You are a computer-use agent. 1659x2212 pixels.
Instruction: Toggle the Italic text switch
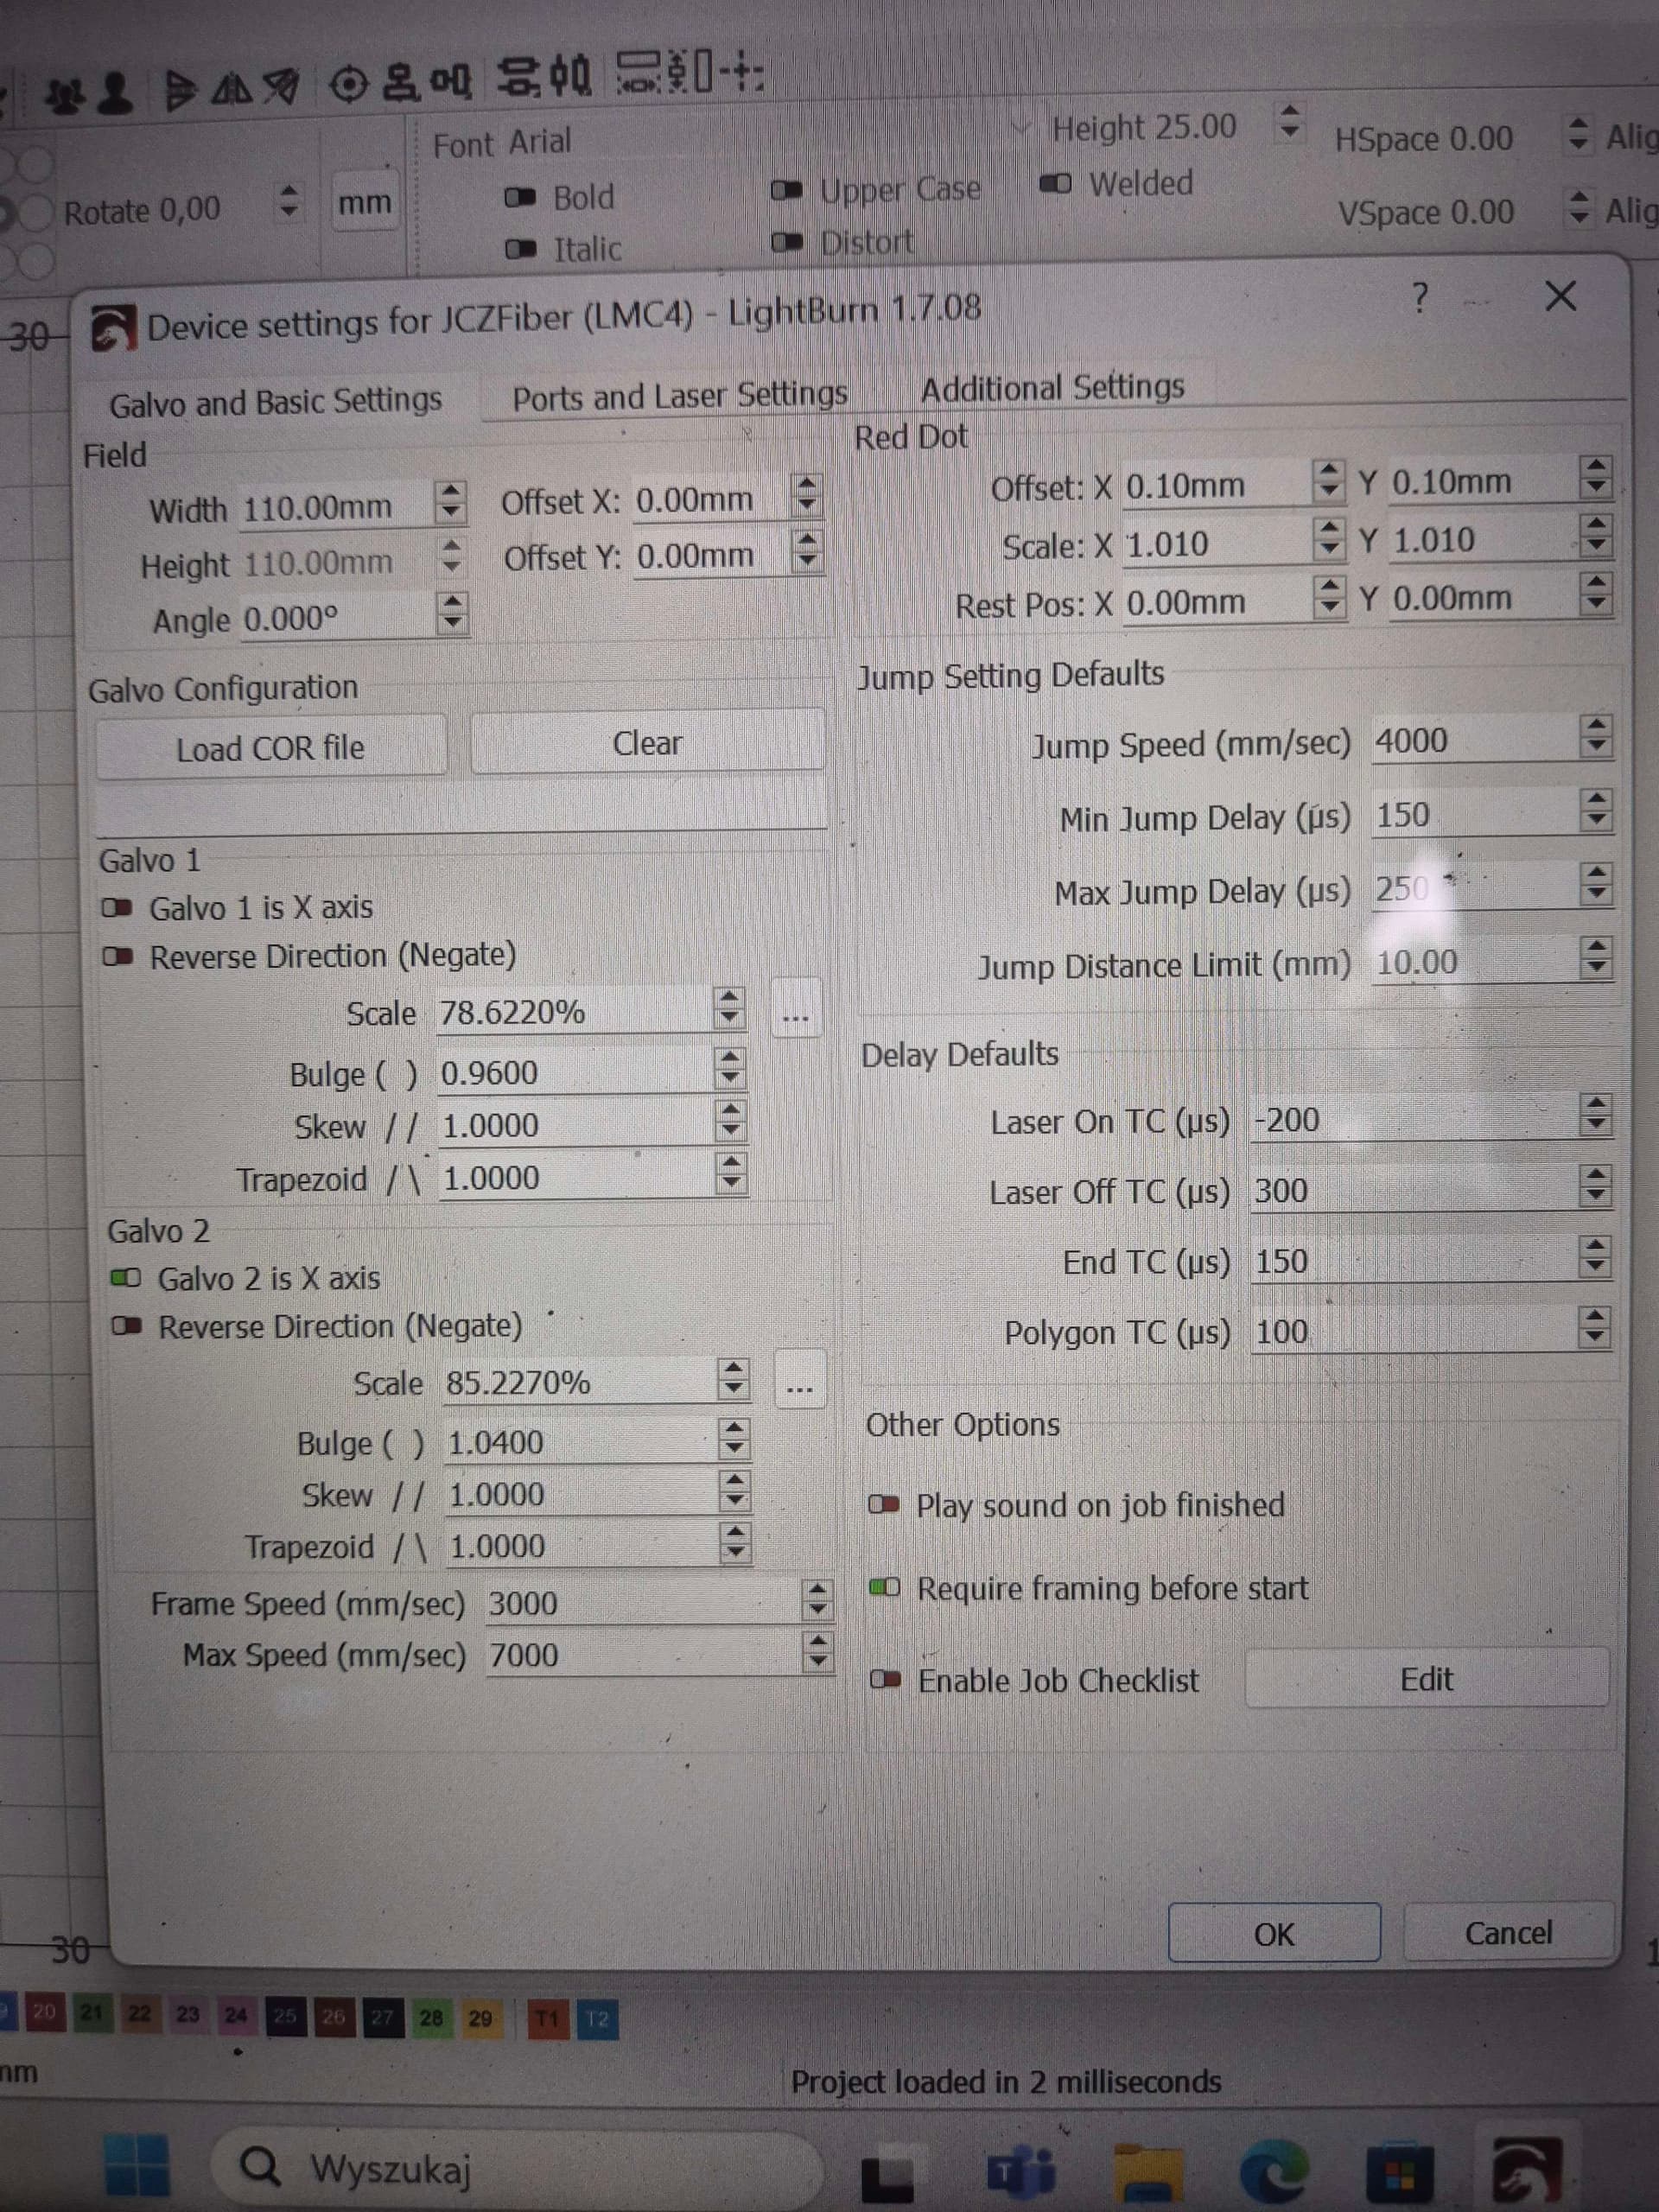(x=520, y=249)
